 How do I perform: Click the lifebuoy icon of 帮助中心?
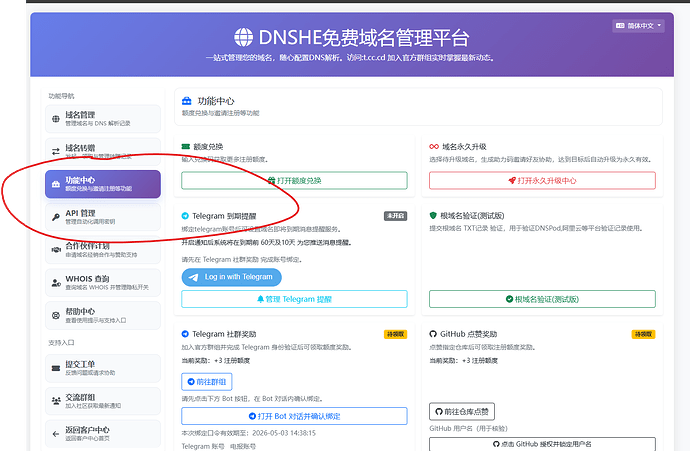click(56, 315)
